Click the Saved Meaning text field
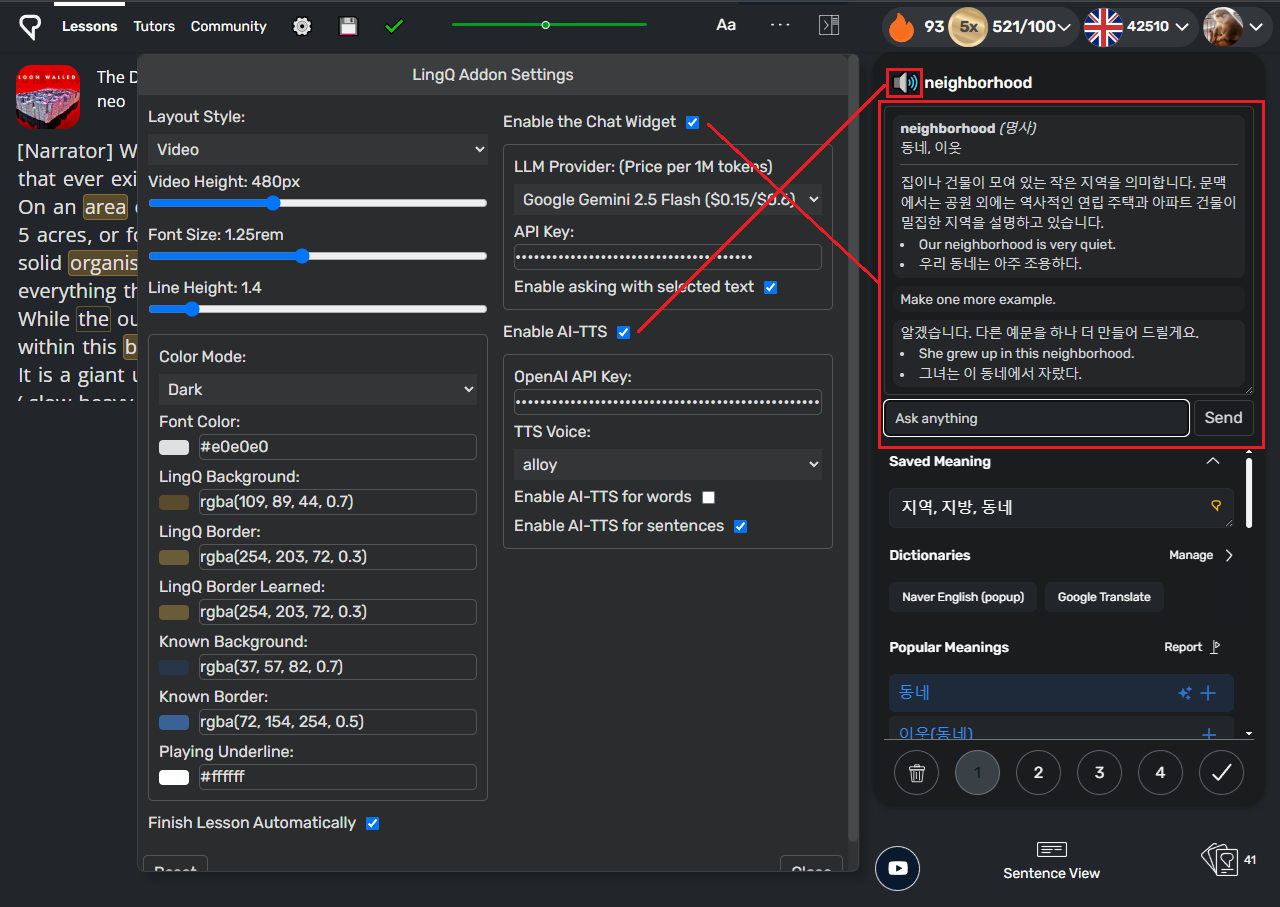Image resolution: width=1280 pixels, height=907 pixels. (x=1061, y=508)
